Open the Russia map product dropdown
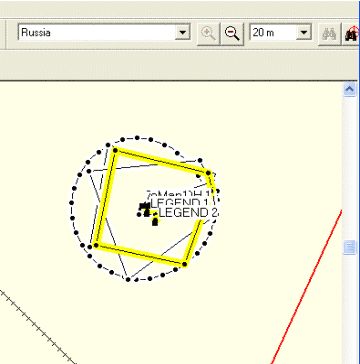360x364 pixels. [x=182, y=32]
